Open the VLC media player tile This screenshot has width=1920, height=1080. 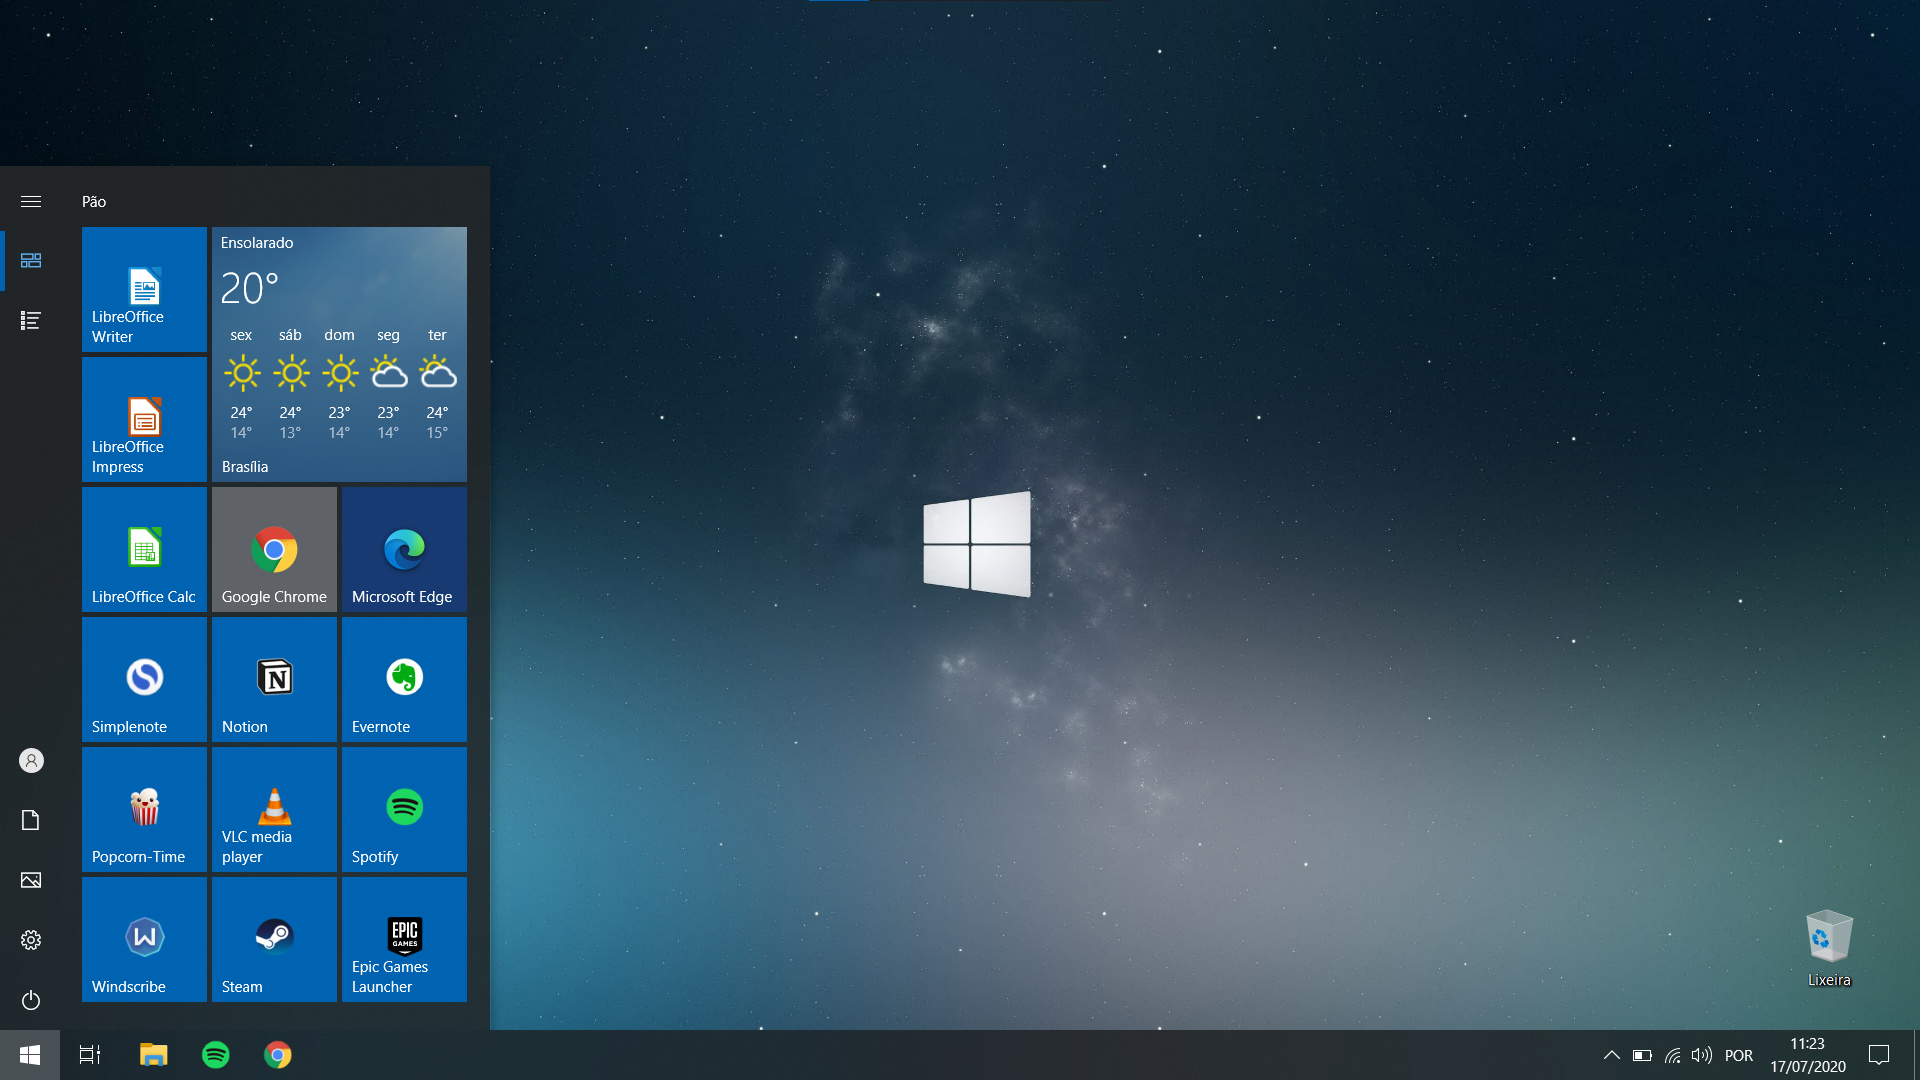click(x=274, y=809)
